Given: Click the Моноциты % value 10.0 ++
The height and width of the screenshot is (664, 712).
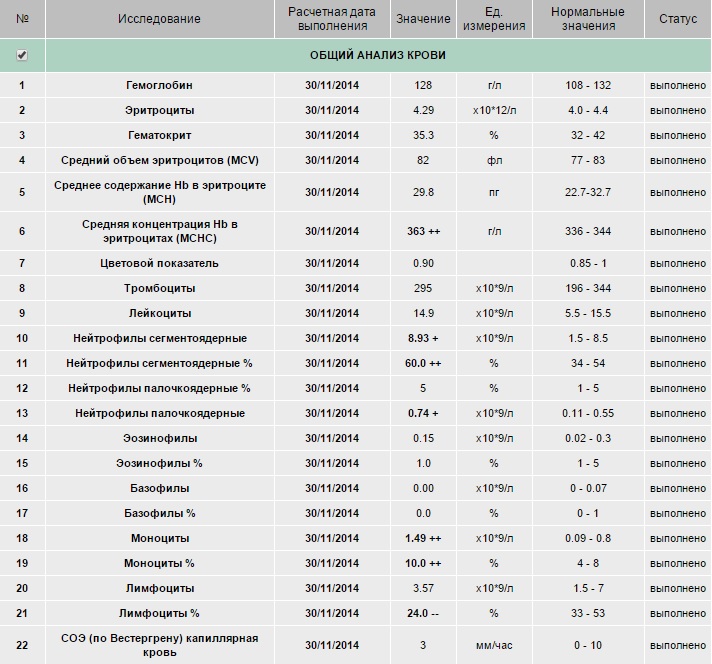Looking at the screenshot, I should click(x=424, y=563).
